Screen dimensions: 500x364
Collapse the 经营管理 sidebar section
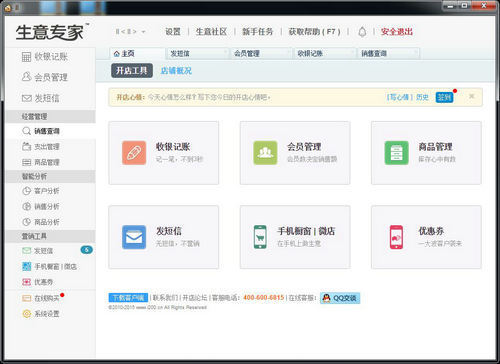50,116
